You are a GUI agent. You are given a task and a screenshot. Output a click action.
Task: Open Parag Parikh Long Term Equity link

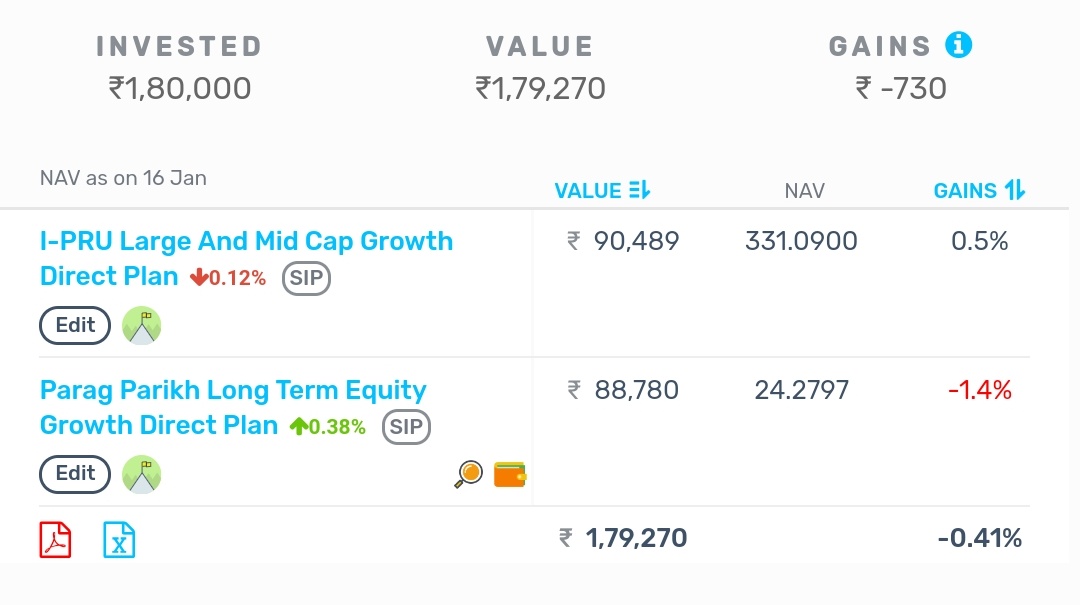(233, 391)
